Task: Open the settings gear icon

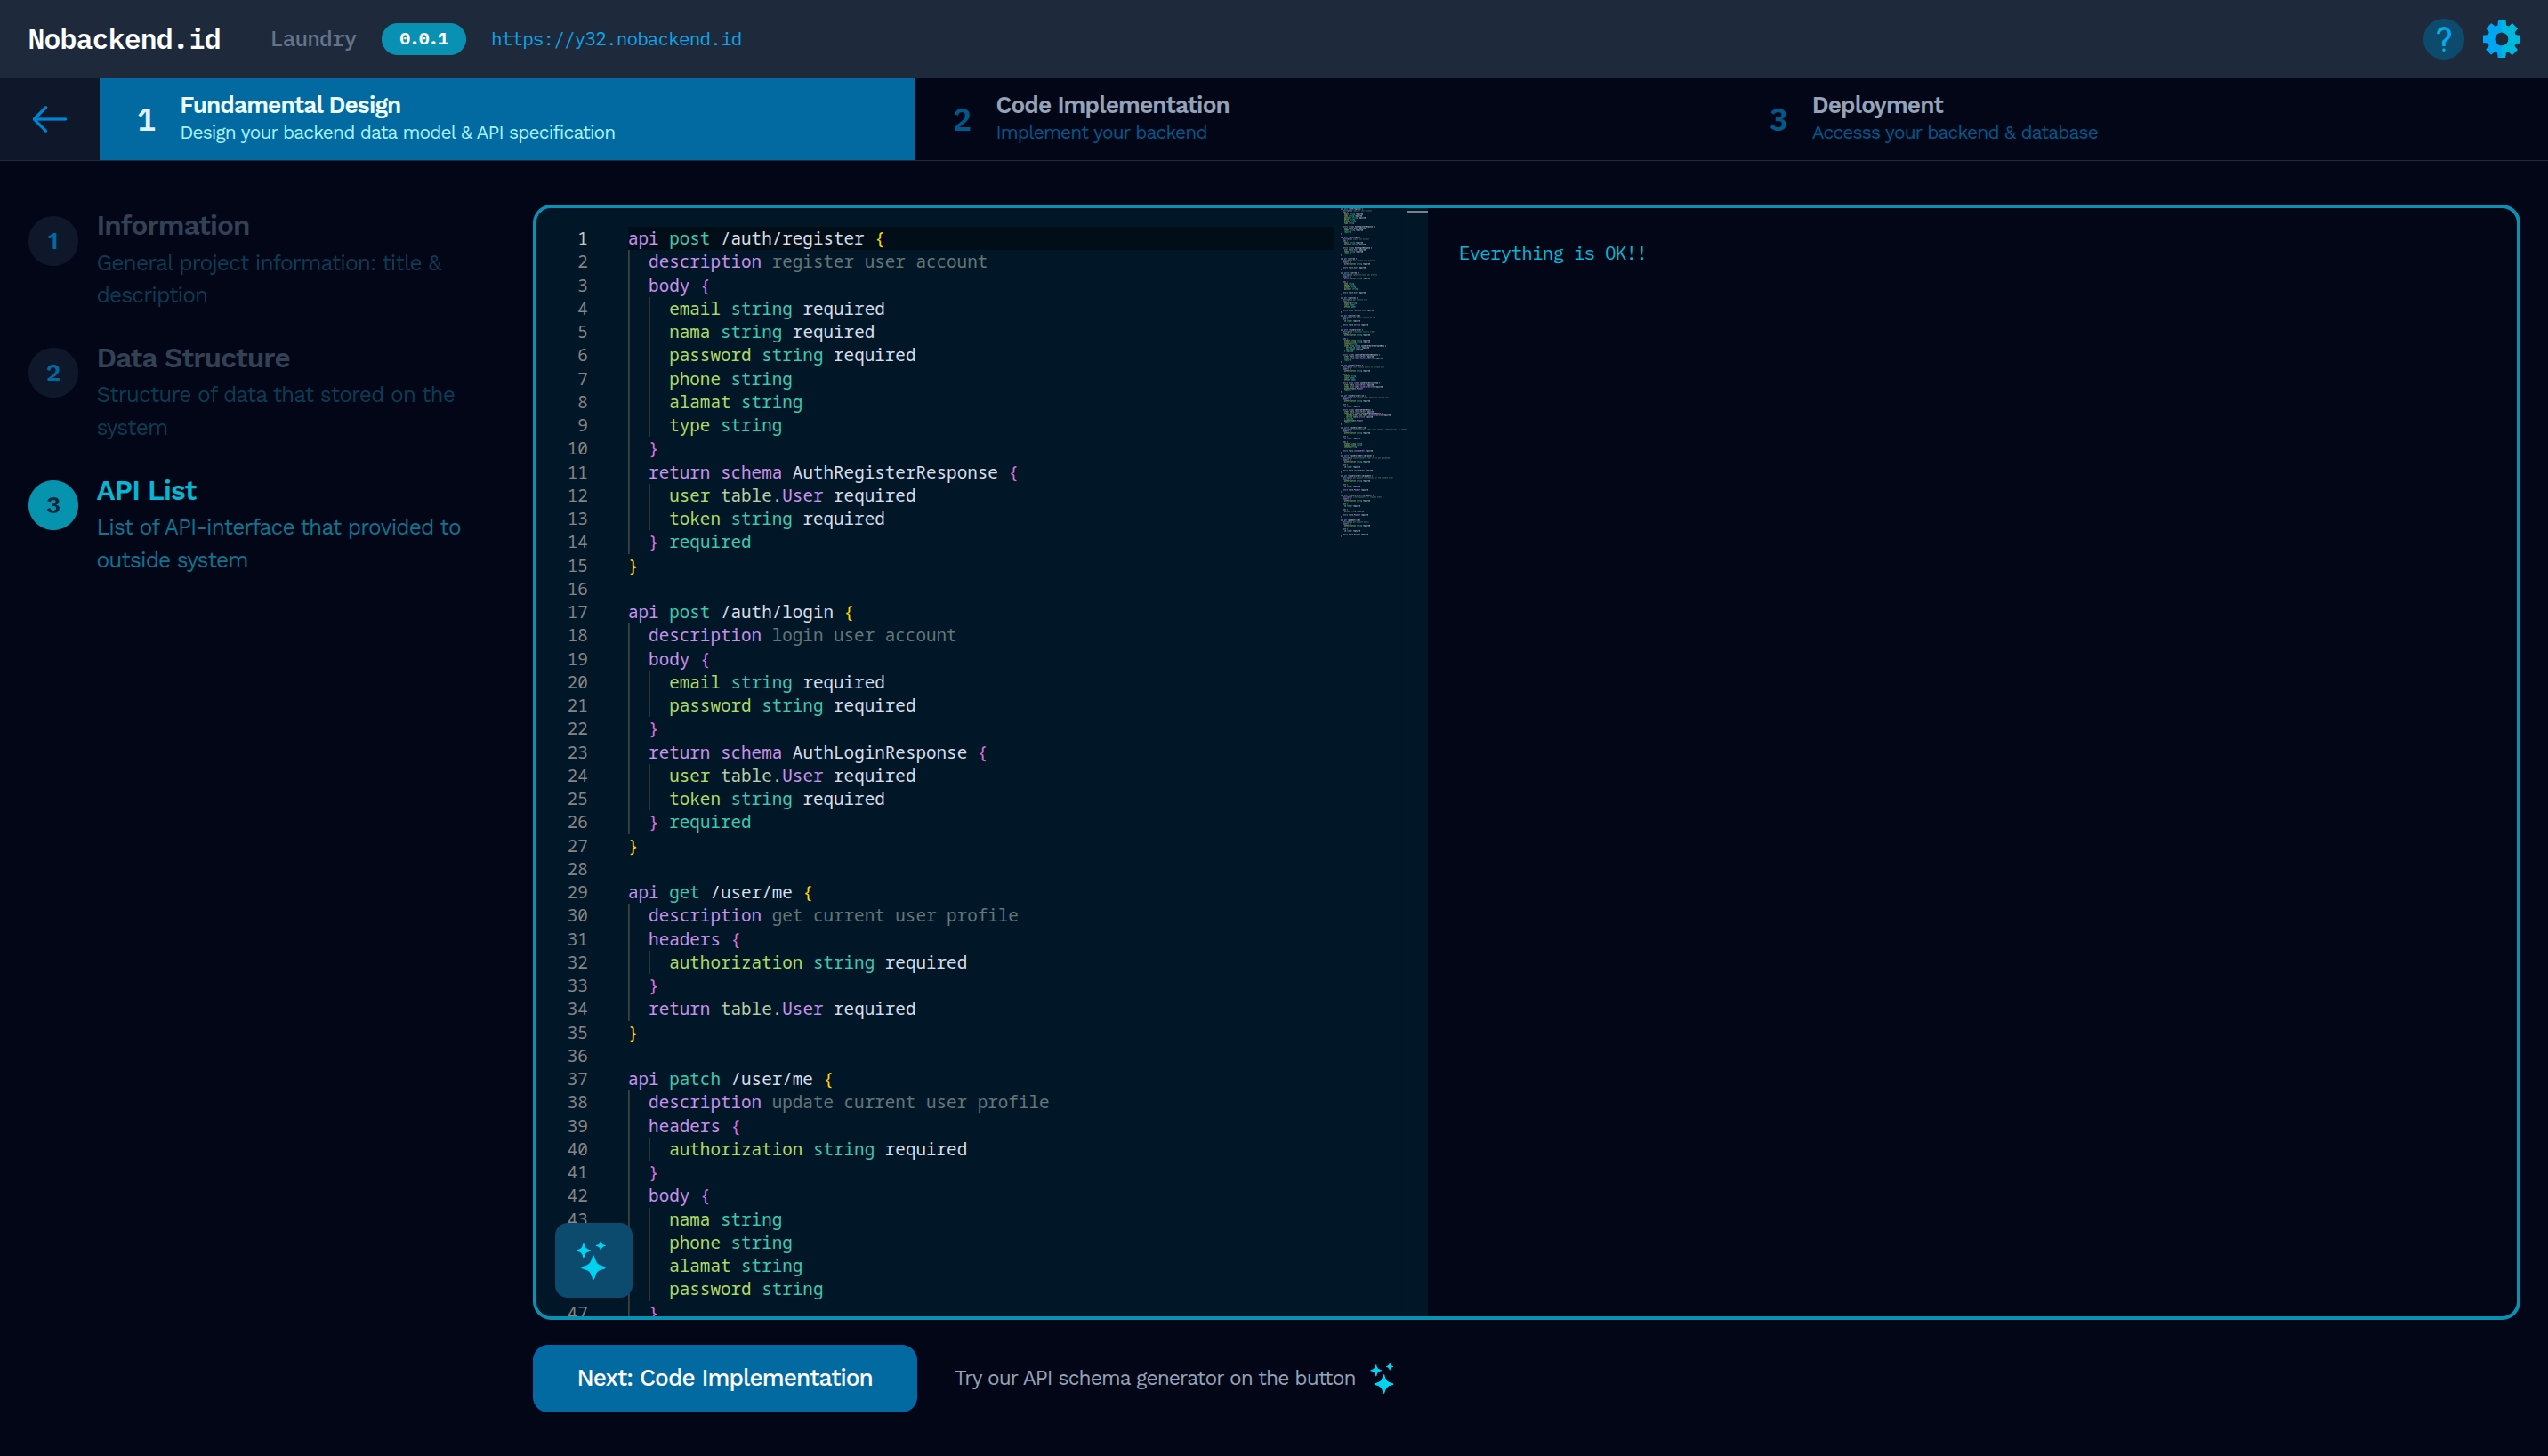Action: click(2501, 39)
